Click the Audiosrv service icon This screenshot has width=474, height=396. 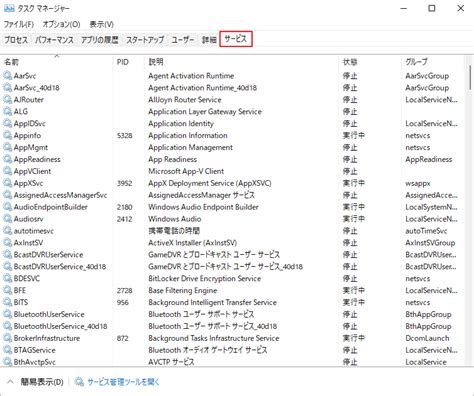pos(8,219)
